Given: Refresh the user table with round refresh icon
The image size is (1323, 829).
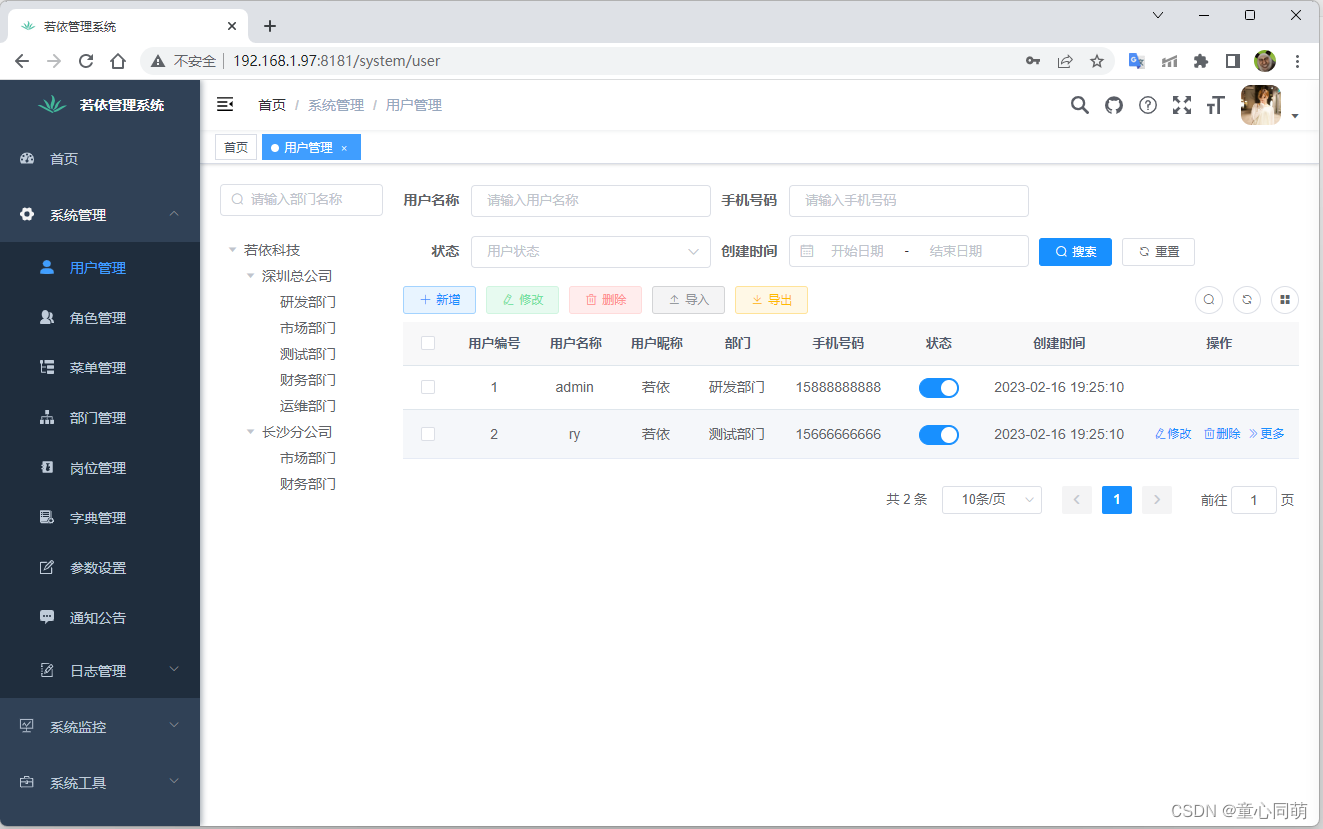Looking at the screenshot, I should coord(1247,299).
